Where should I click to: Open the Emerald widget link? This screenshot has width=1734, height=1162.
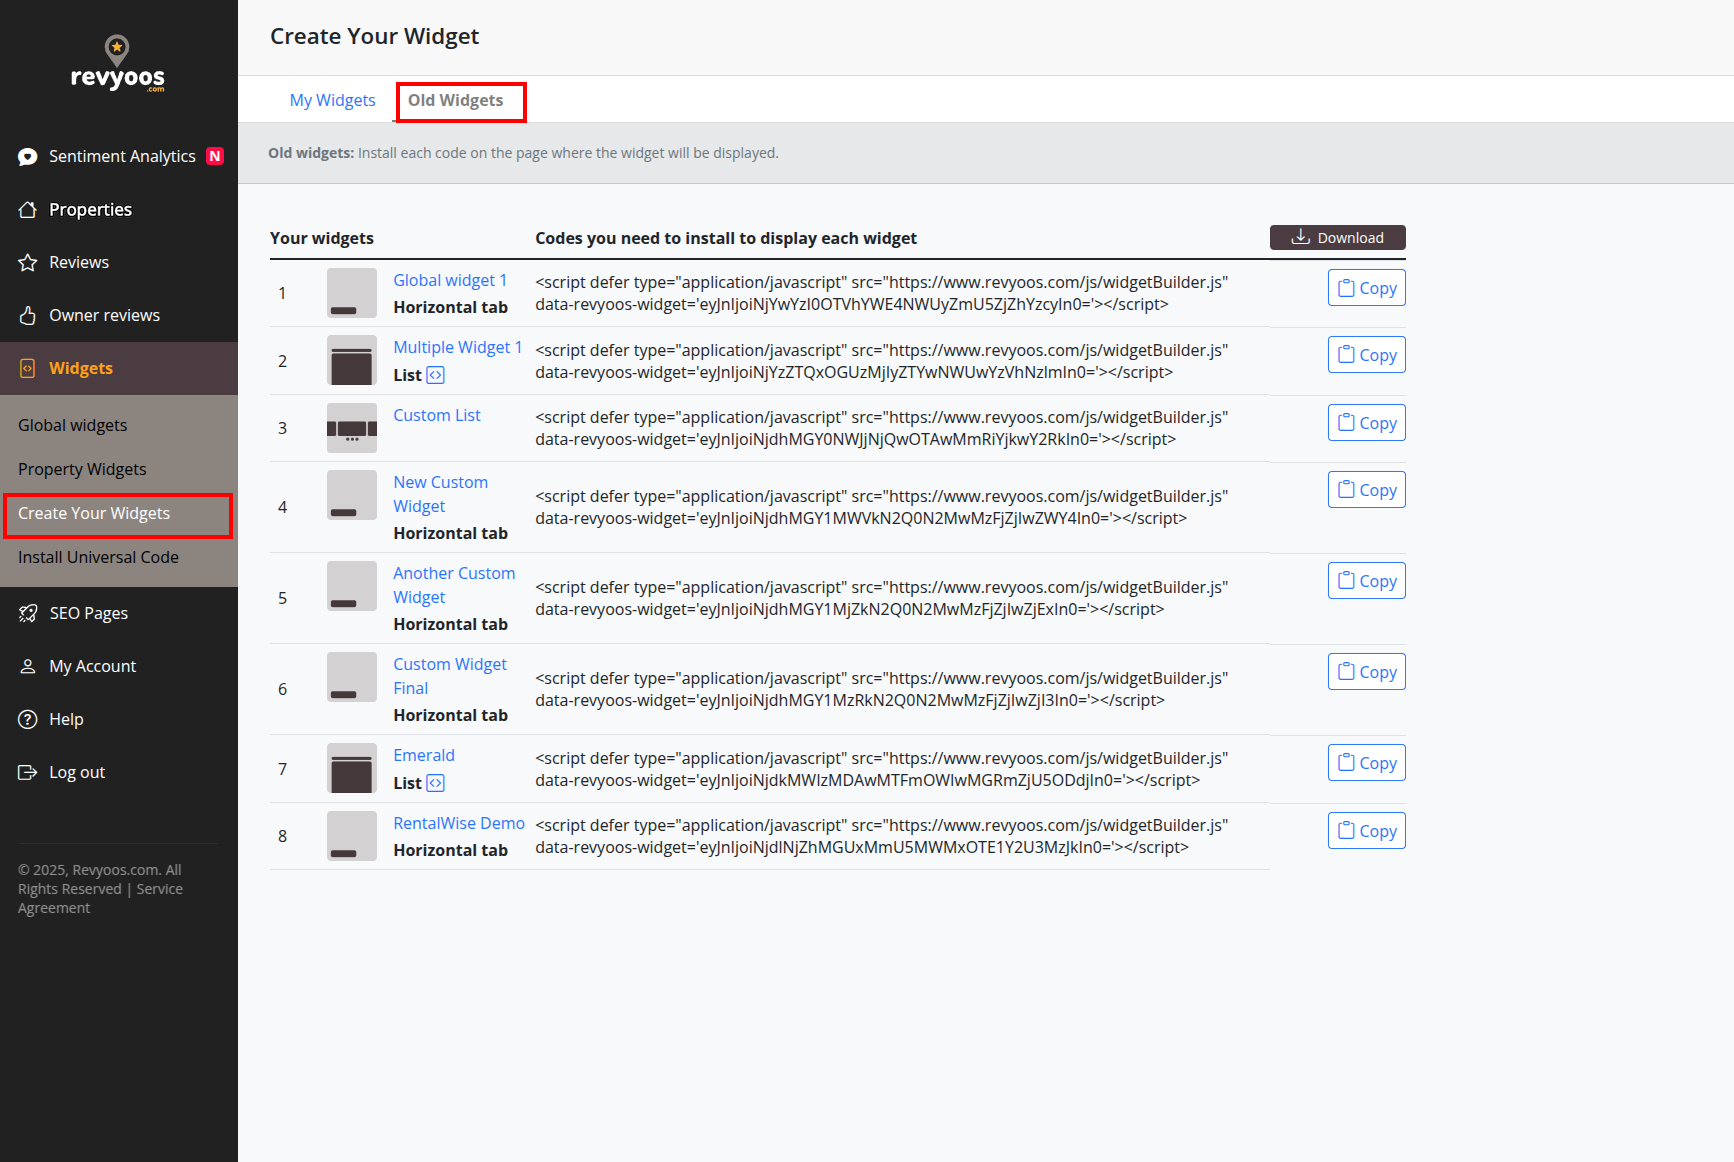(424, 755)
